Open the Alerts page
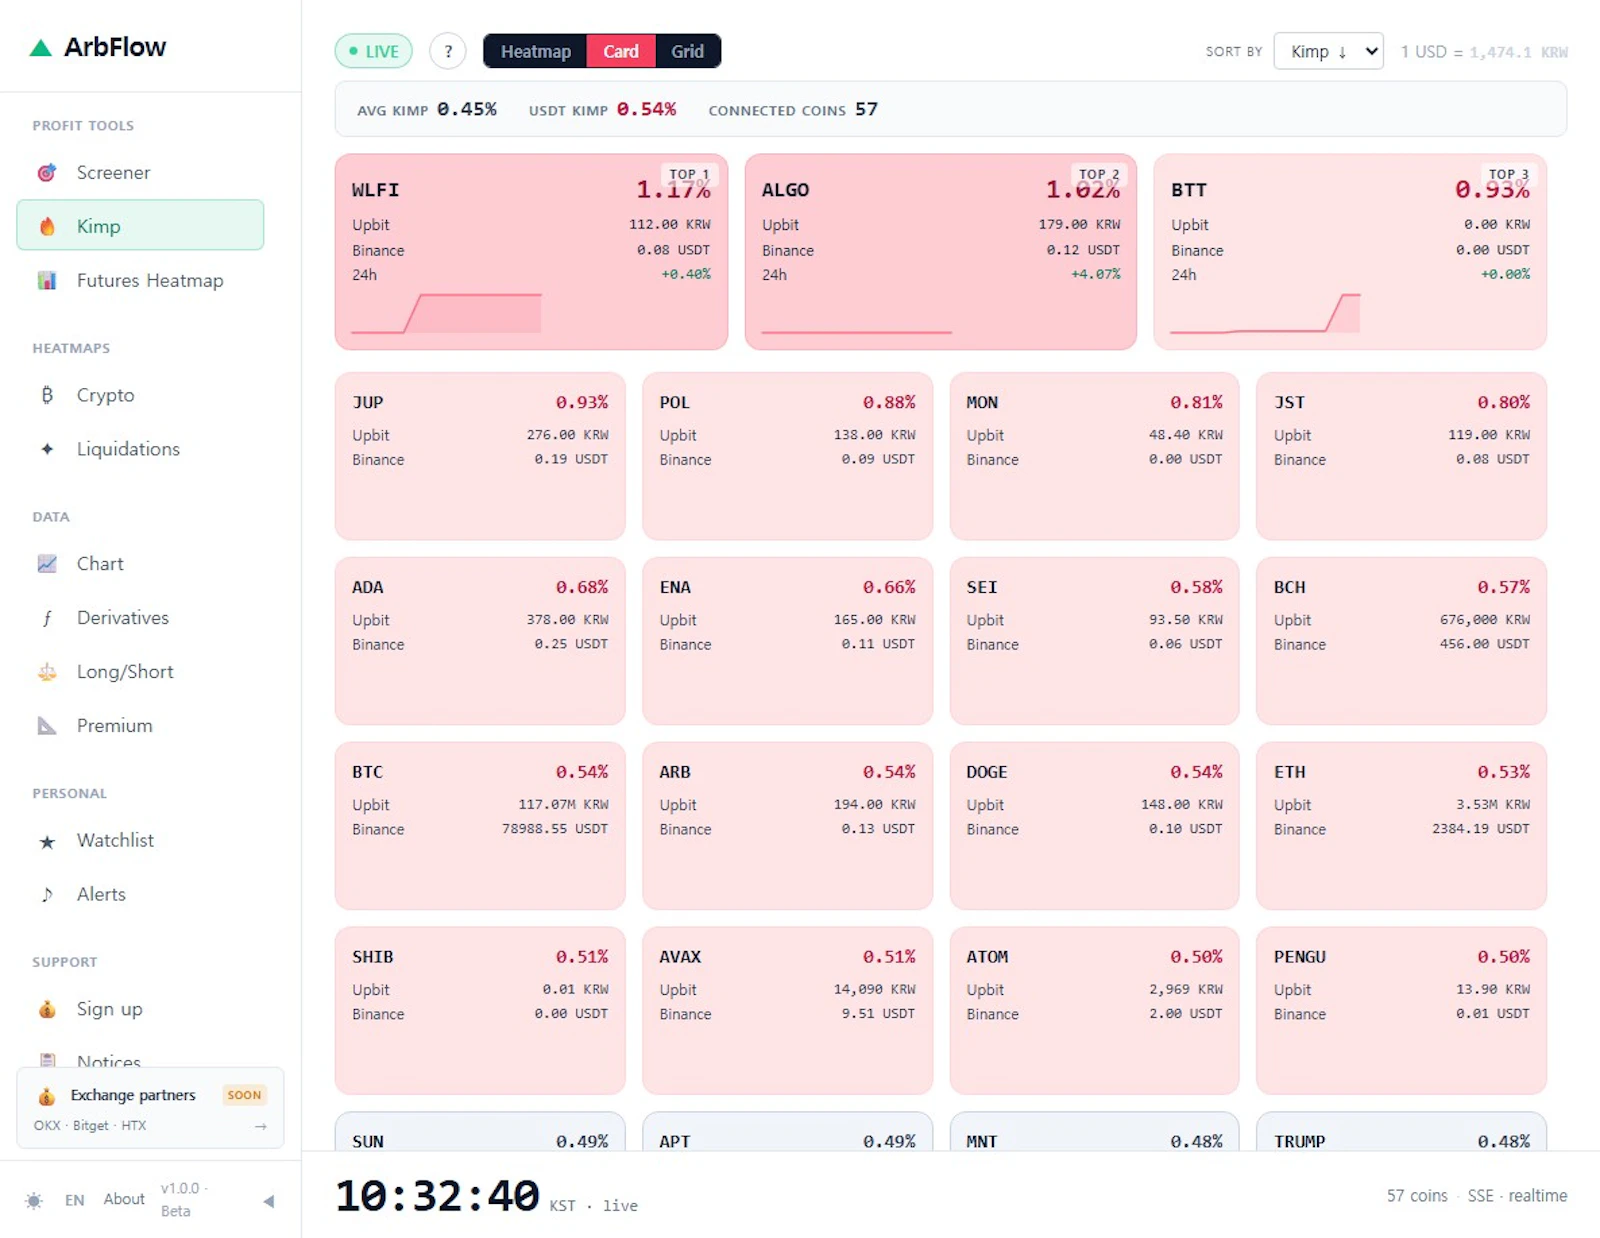 pos(140,895)
